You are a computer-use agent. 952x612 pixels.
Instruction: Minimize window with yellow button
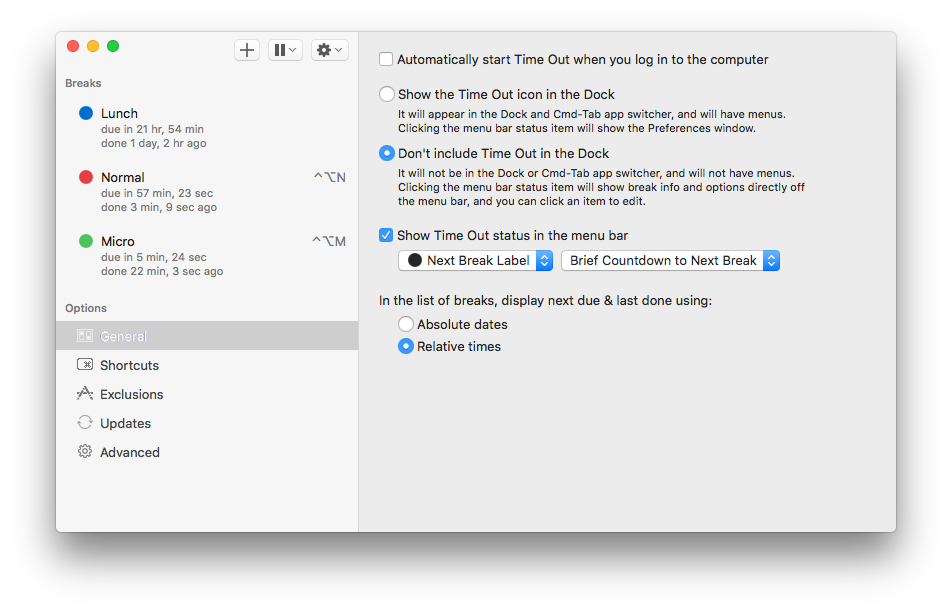93,46
